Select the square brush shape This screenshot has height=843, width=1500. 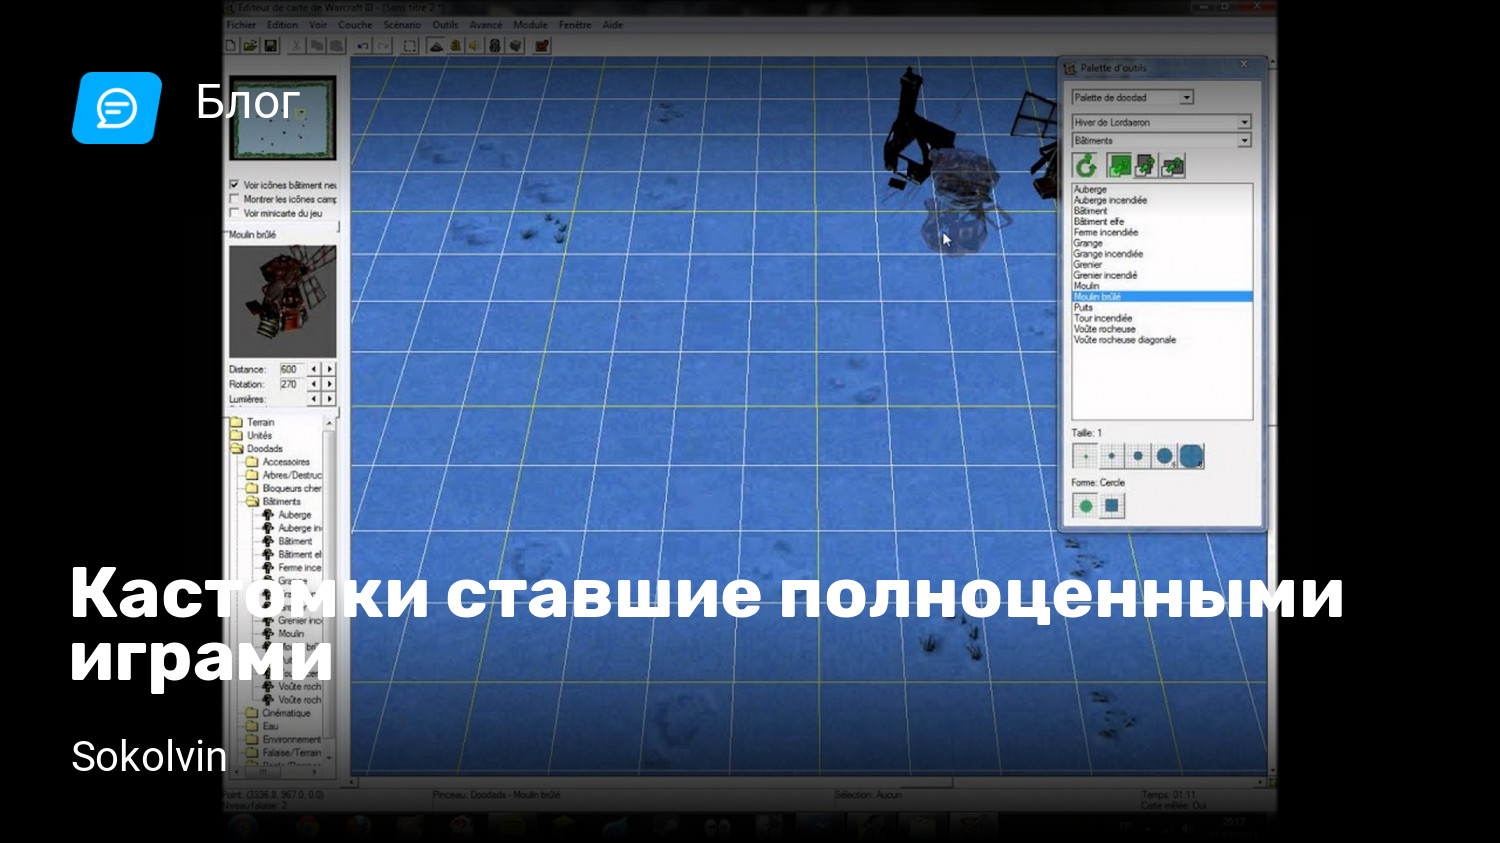[1111, 506]
